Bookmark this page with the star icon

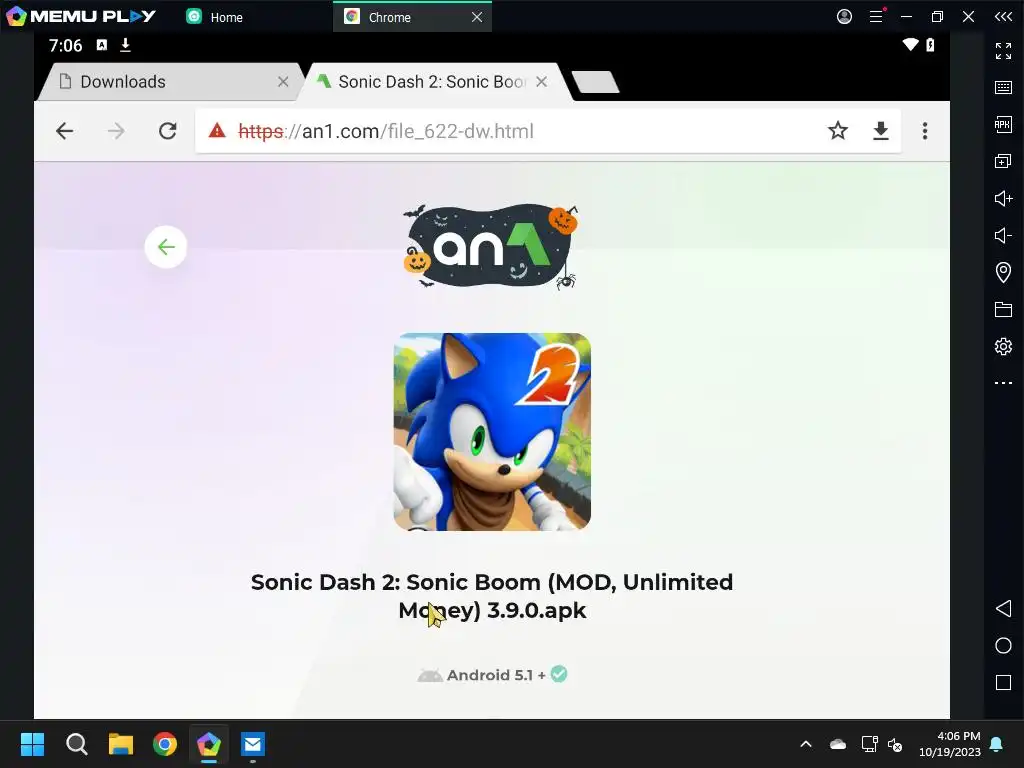838,131
